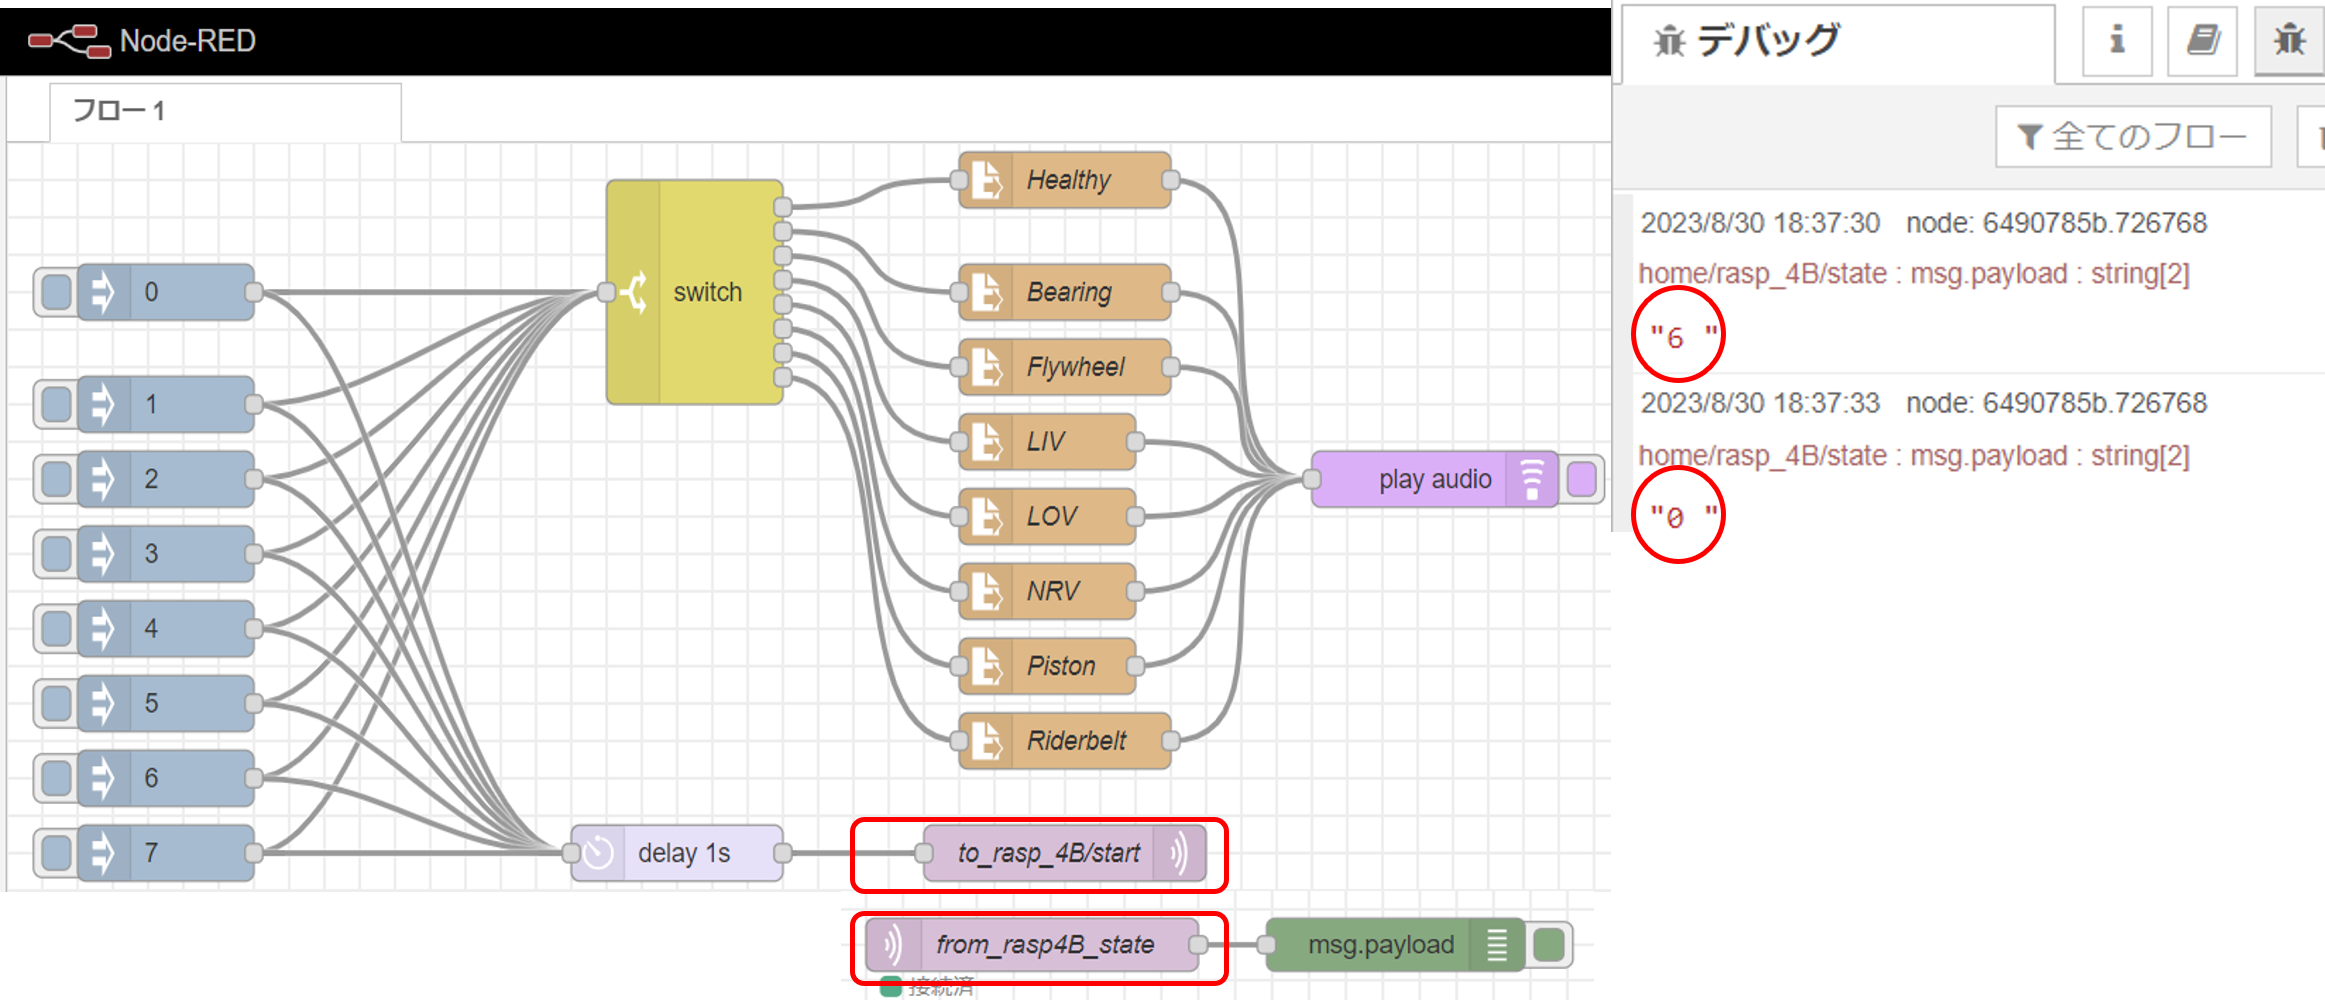Click the LOV file node icon

click(x=987, y=516)
